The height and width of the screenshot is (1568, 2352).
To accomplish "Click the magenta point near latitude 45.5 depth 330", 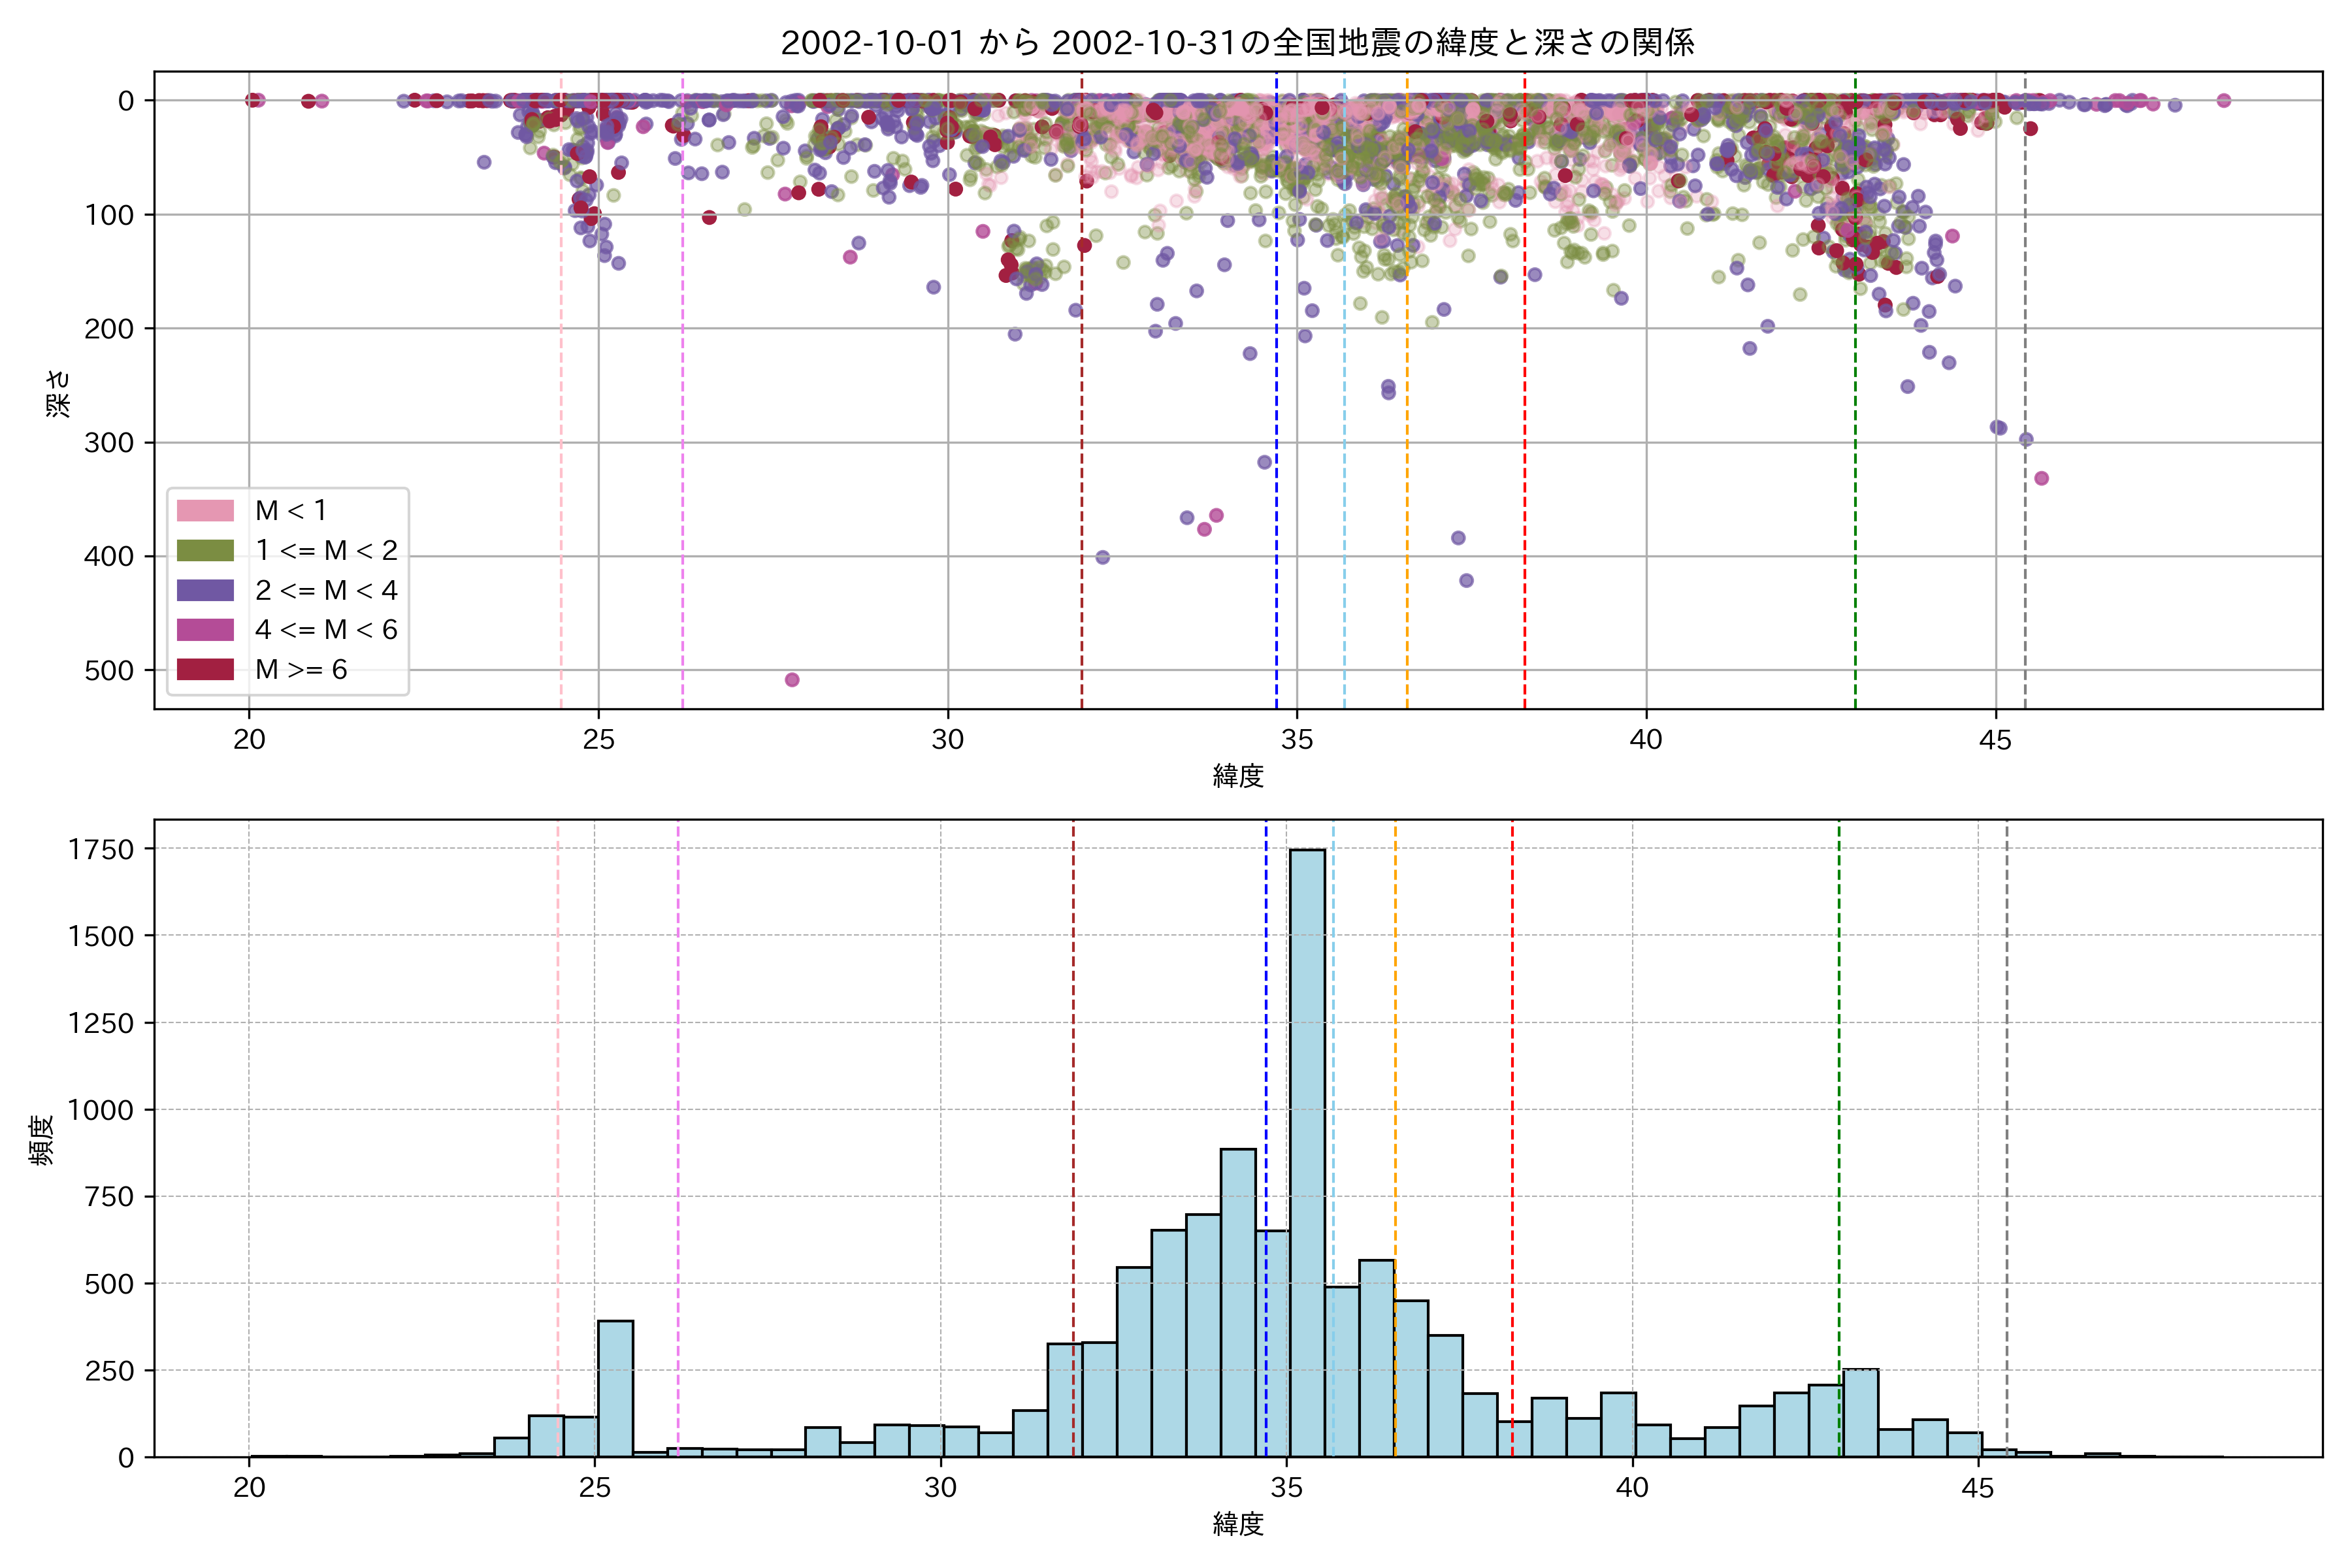I will pos(2042,478).
